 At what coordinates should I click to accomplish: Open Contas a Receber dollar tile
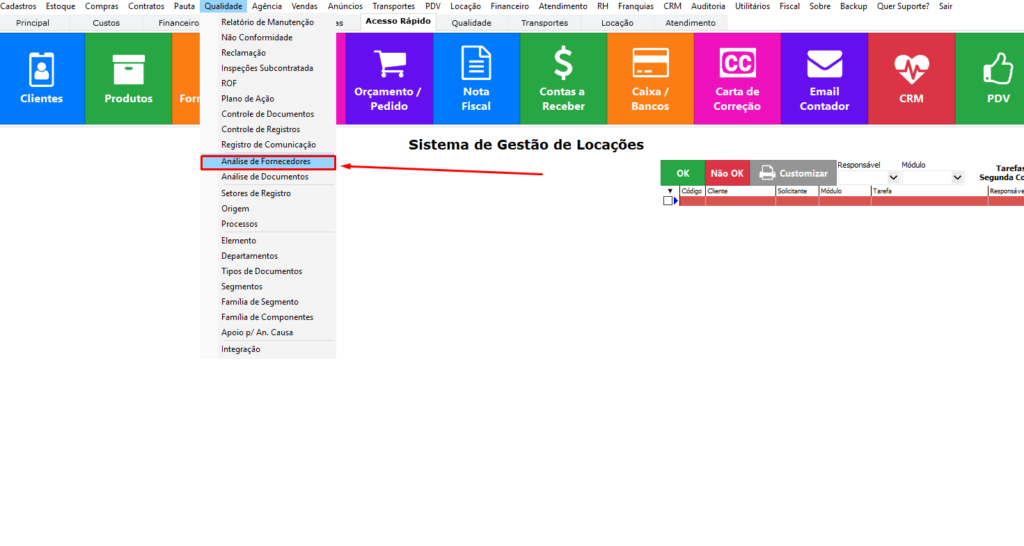point(563,78)
